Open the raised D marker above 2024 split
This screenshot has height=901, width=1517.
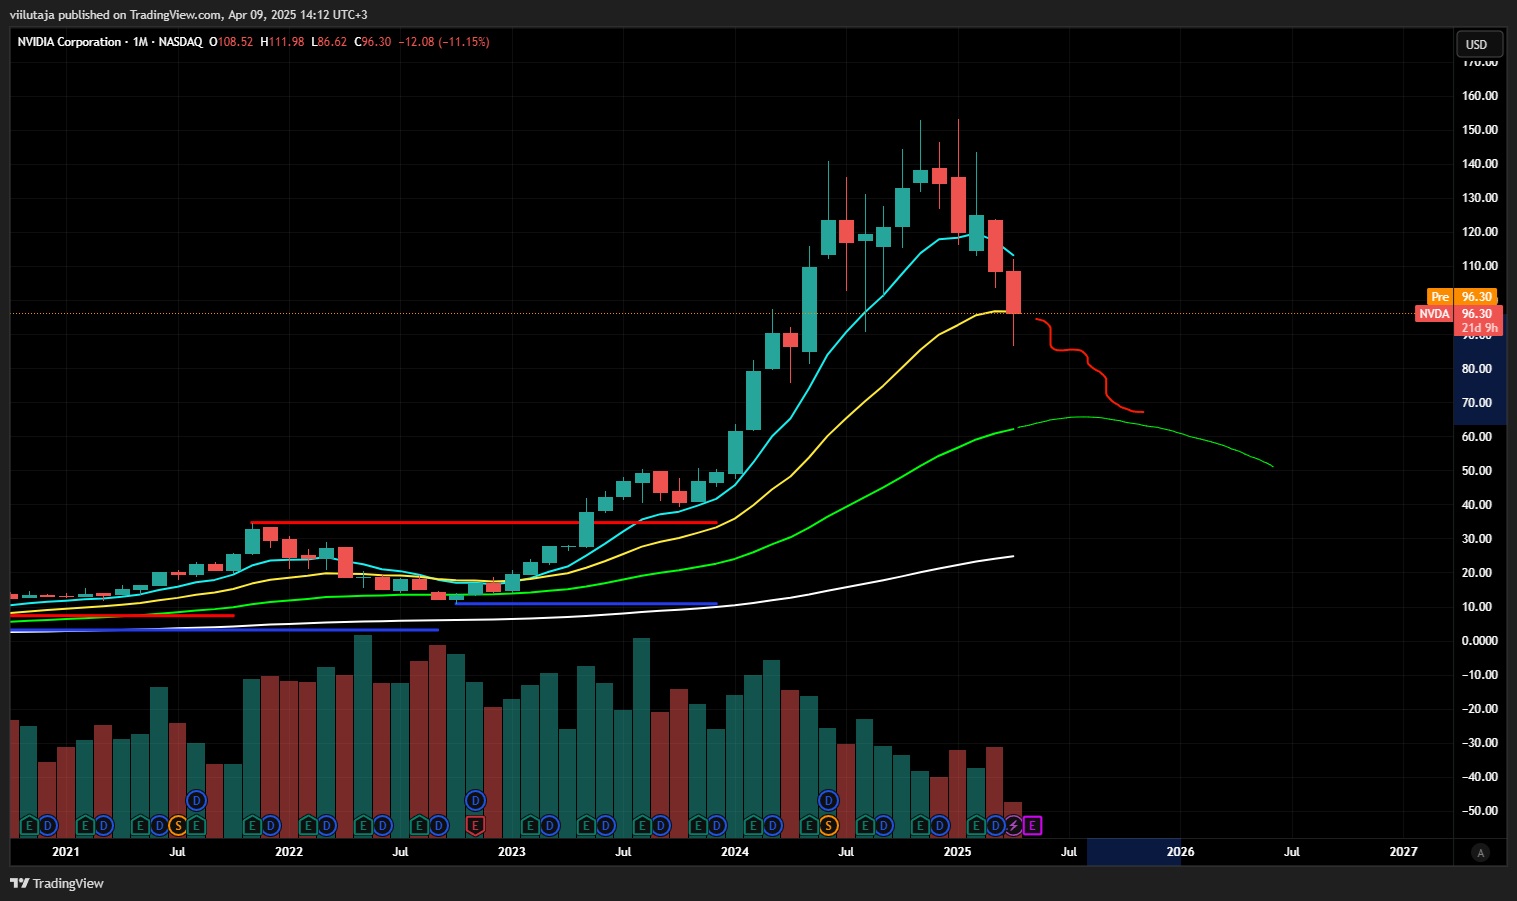tap(828, 800)
